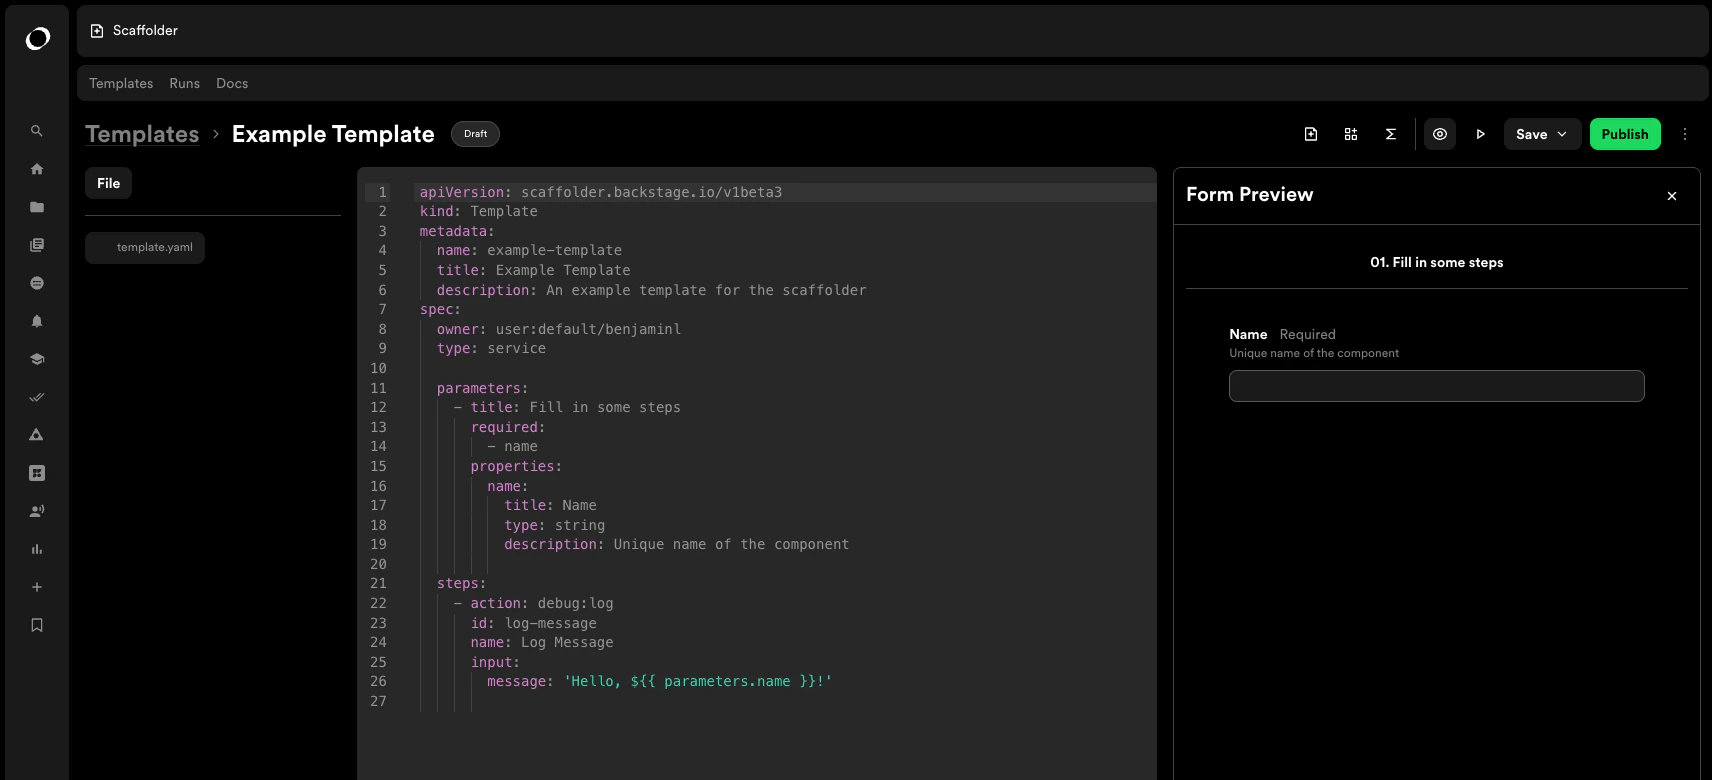This screenshot has width=1712, height=780.
Task: Open search from the sidebar magnifier icon
Action: 37,131
